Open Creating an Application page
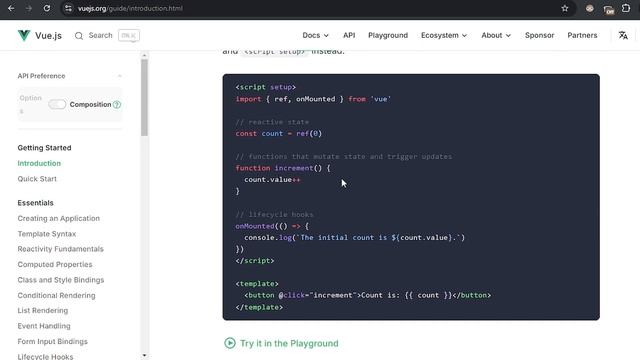Image resolution: width=640 pixels, height=360 pixels. pyautogui.click(x=58, y=218)
